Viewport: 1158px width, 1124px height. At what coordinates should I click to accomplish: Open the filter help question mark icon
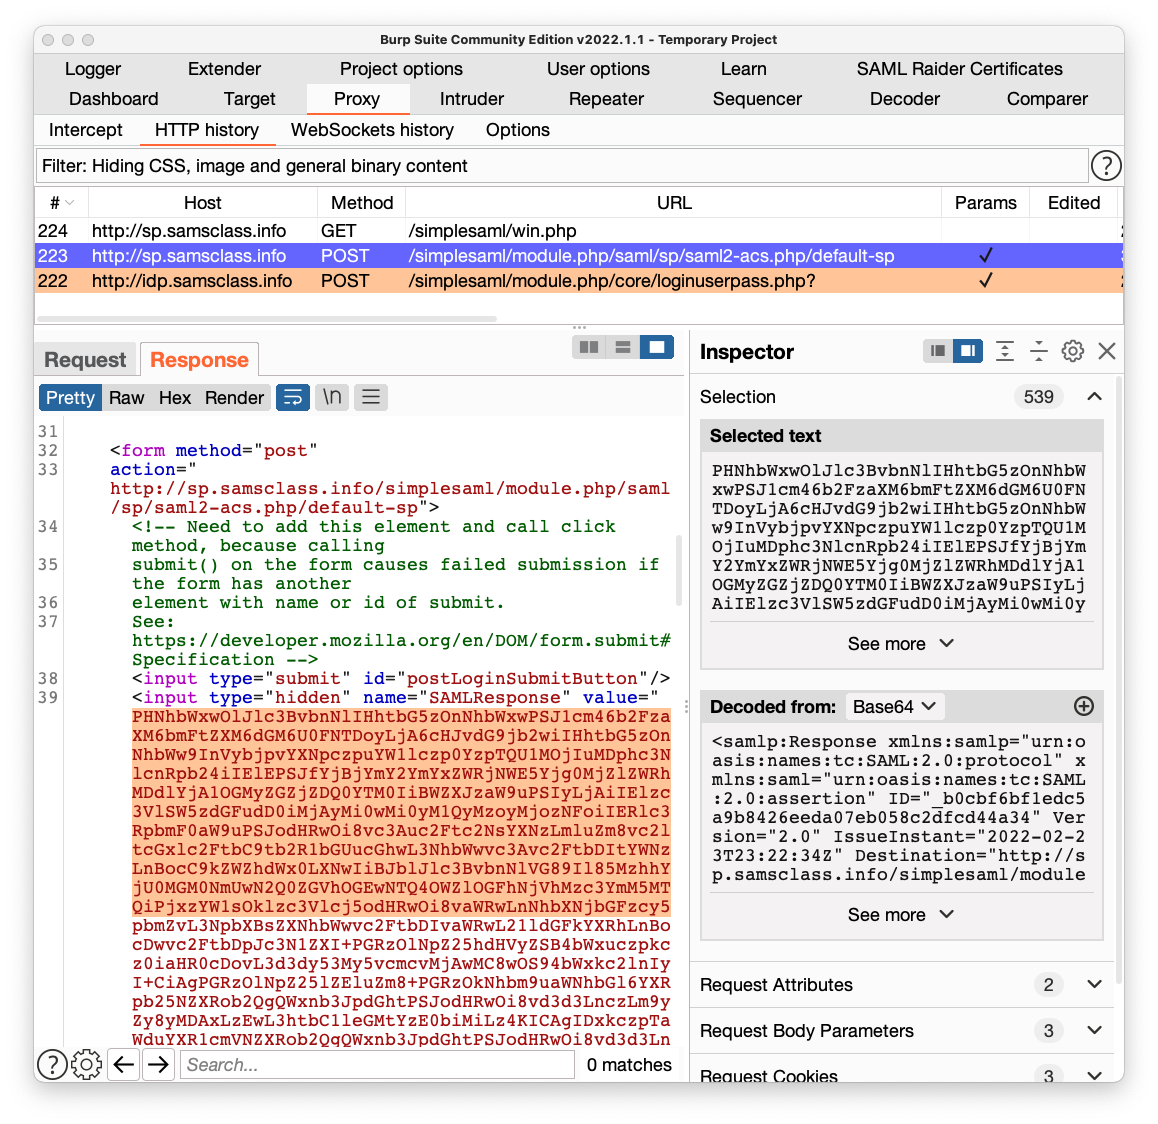pyautogui.click(x=1106, y=165)
